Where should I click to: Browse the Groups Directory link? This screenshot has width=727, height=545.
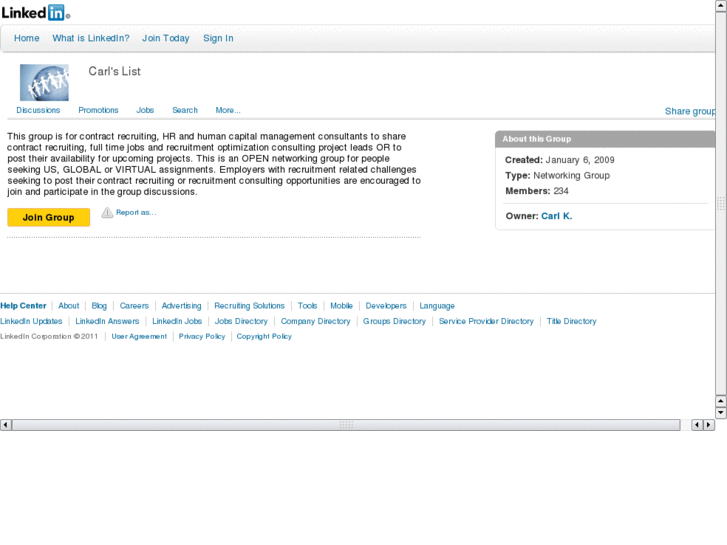pos(394,321)
